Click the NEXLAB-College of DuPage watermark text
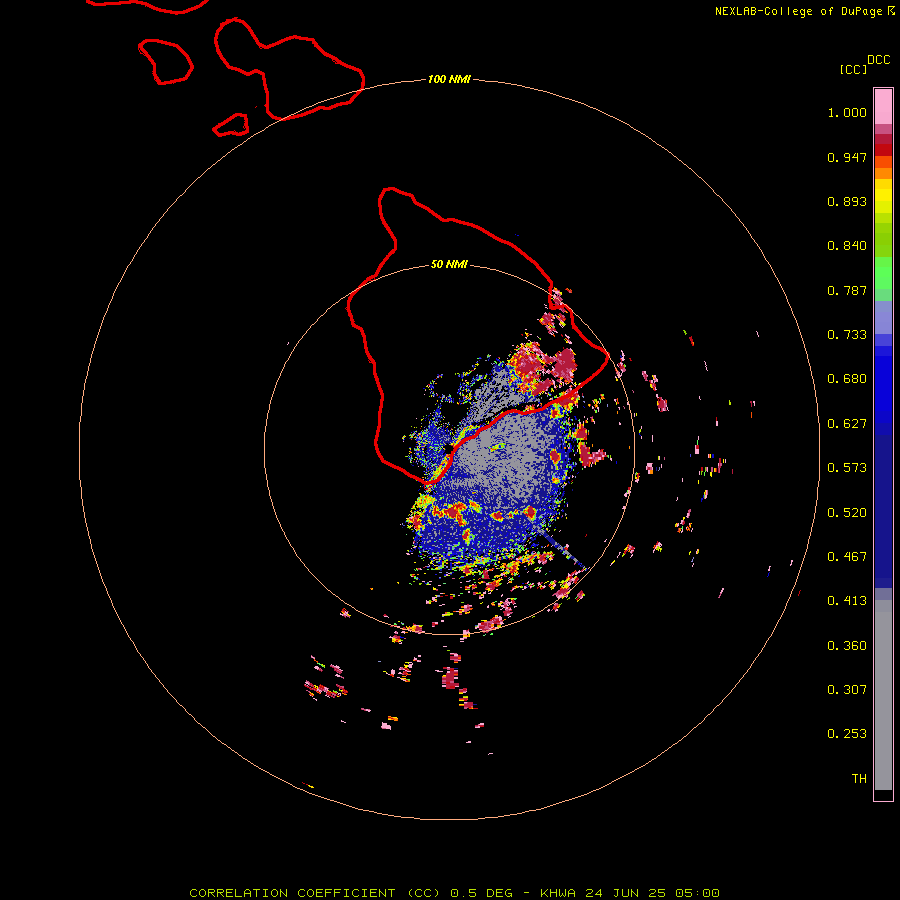This screenshot has width=900, height=900. (x=804, y=11)
